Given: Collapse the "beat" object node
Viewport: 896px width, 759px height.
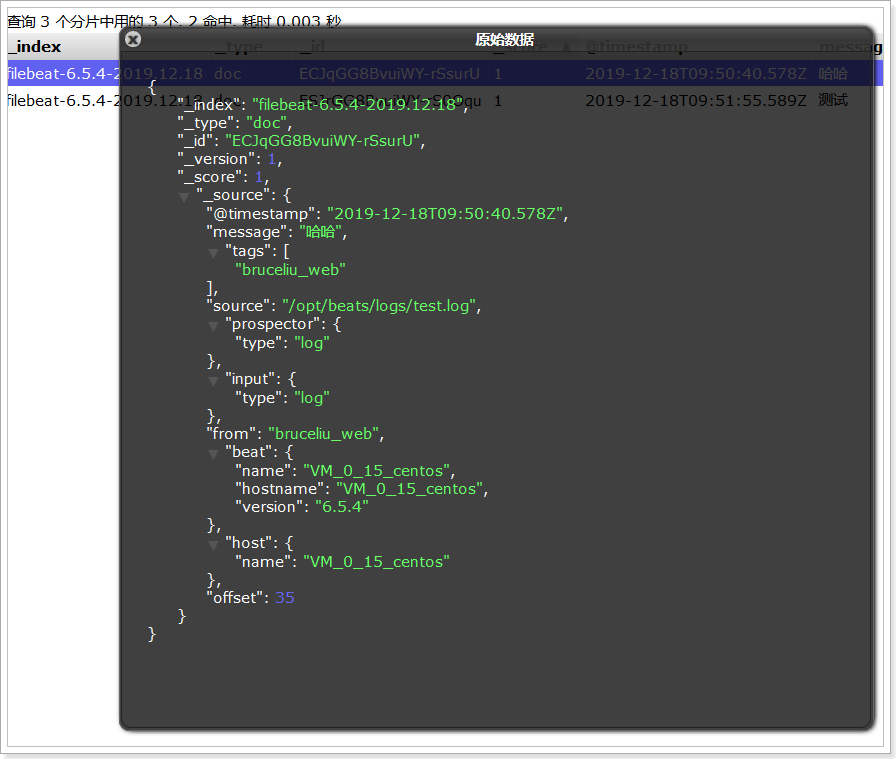Looking at the screenshot, I should point(213,454).
